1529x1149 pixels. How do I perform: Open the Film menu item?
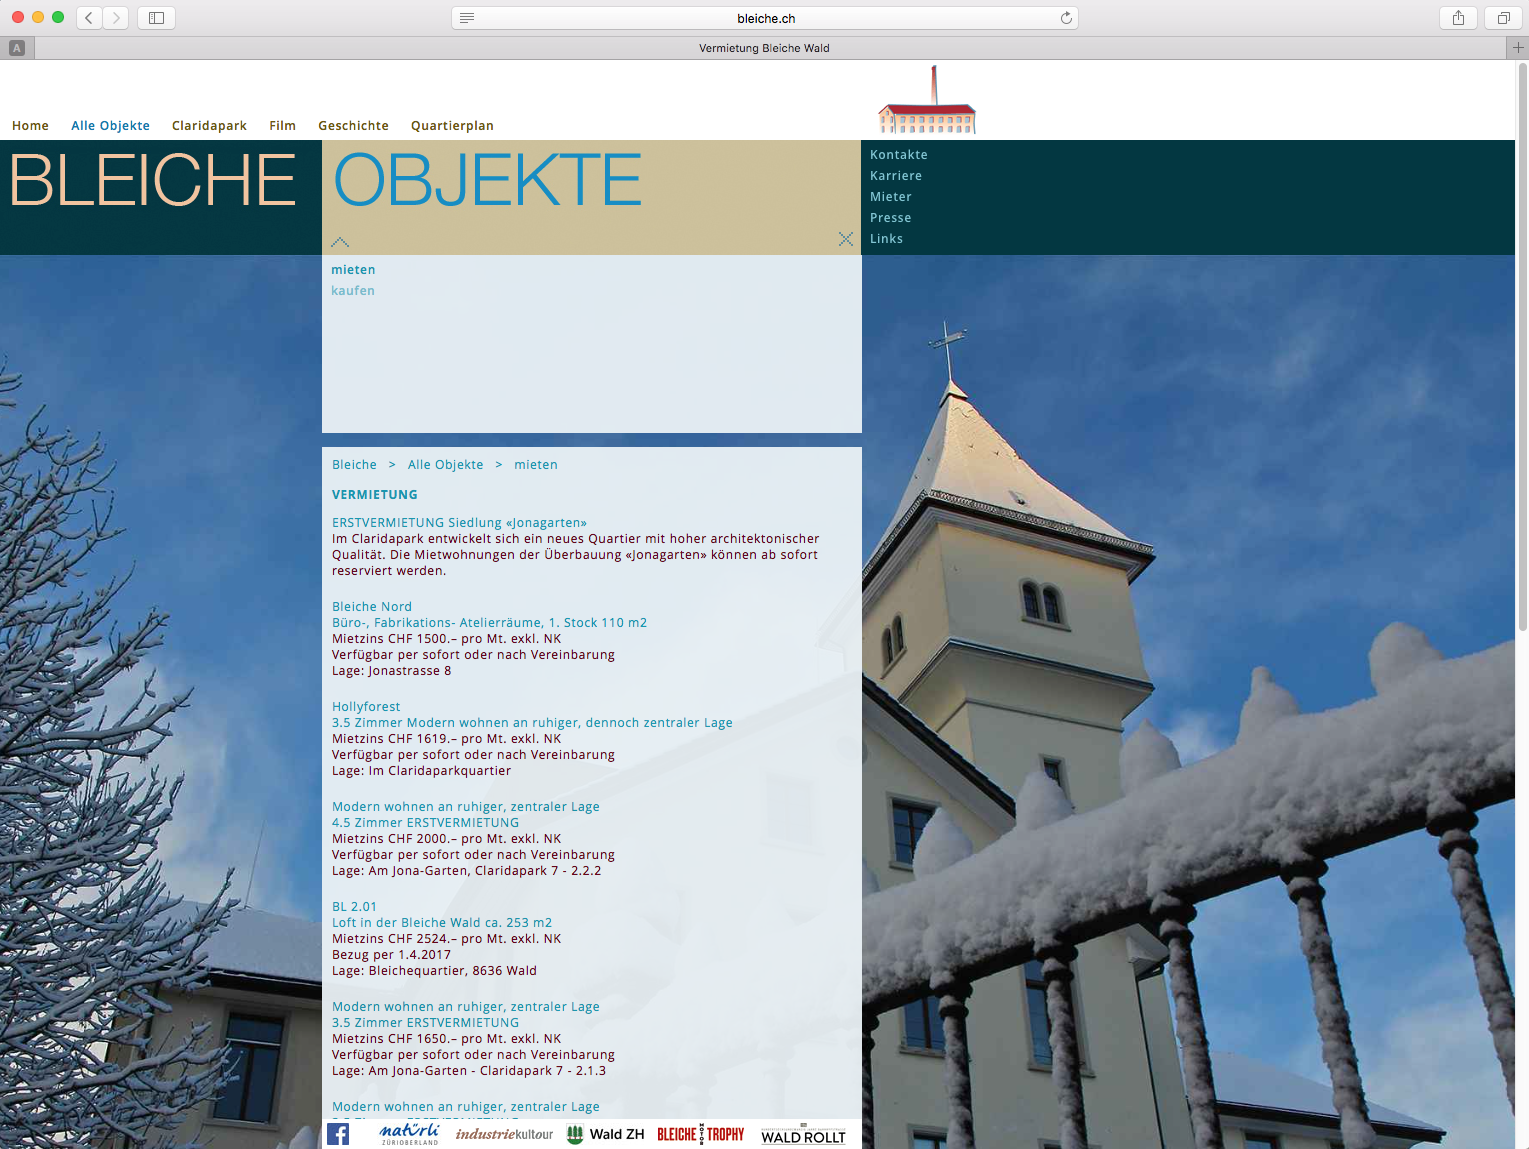pyautogui.click(x=282, y=126)
